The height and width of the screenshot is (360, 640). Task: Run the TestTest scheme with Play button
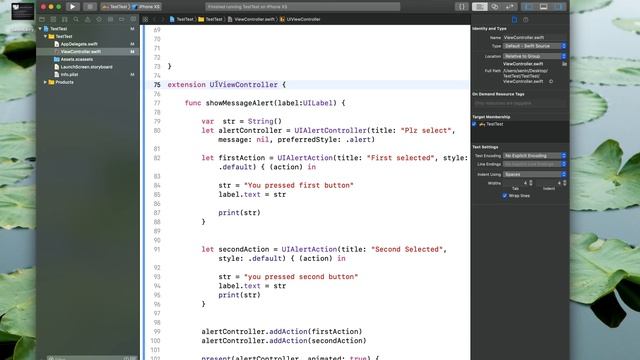[x=73, y=7]
